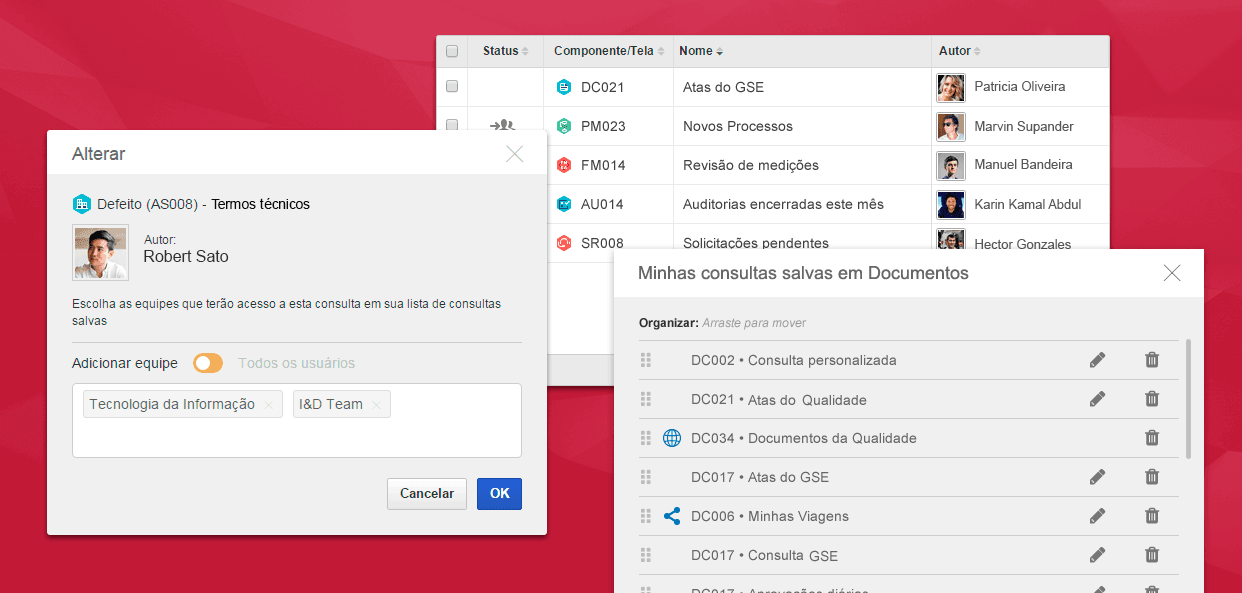Click Patricia Oliveira's avatar
This screenshot has height=593, width=1242.
click(x=951, y=88)
